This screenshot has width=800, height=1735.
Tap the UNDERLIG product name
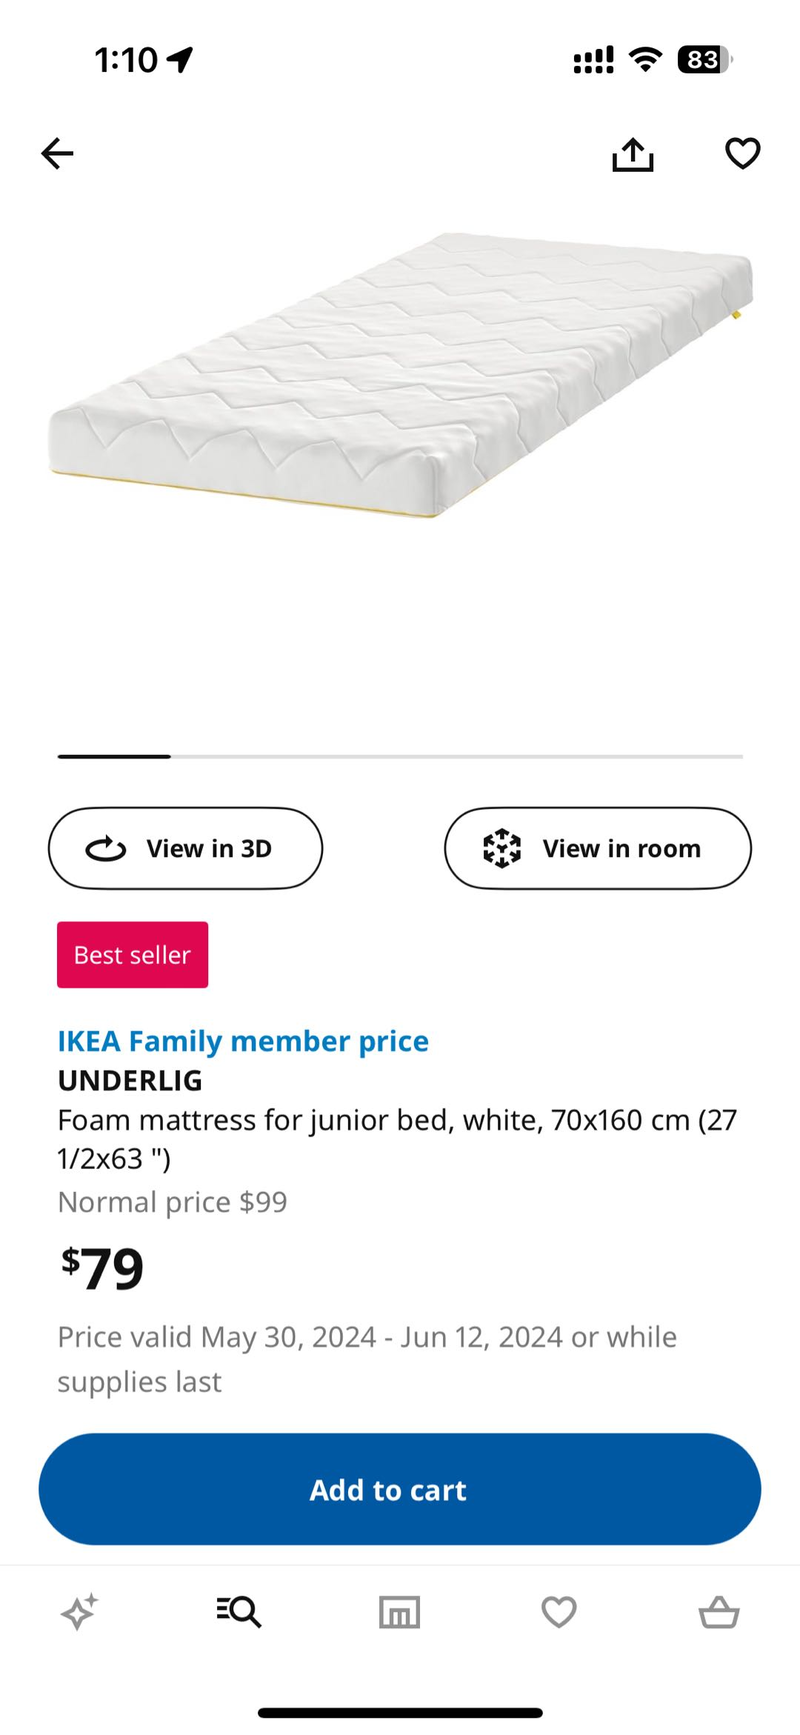130,1080
